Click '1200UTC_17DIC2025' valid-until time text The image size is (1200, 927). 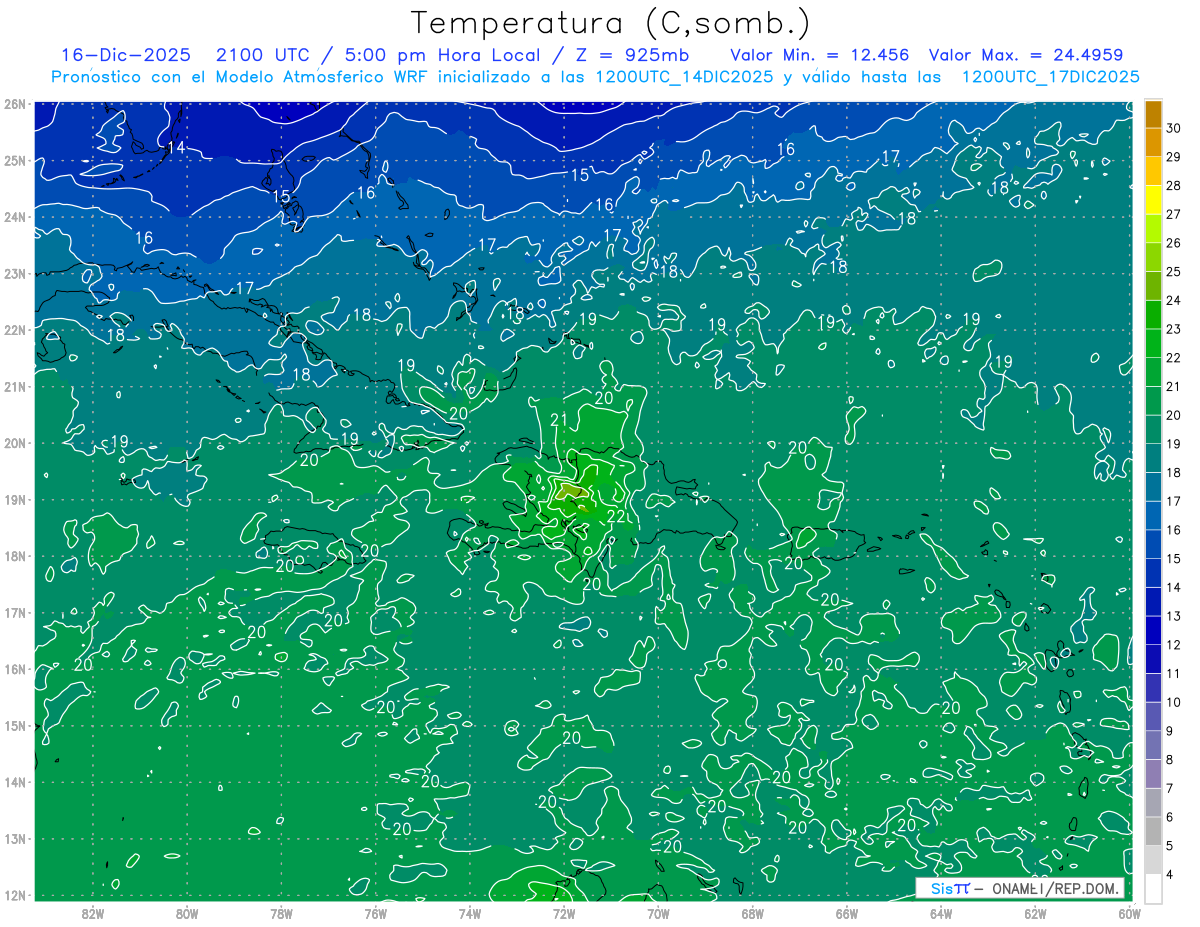click(x=1050, y=77)
